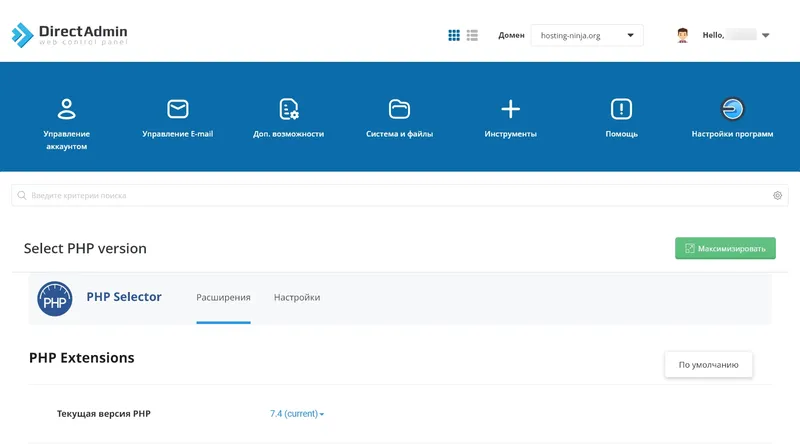800x447 pixels.
Task: Click the Инструменты label
Action: (x=510, y=134)
